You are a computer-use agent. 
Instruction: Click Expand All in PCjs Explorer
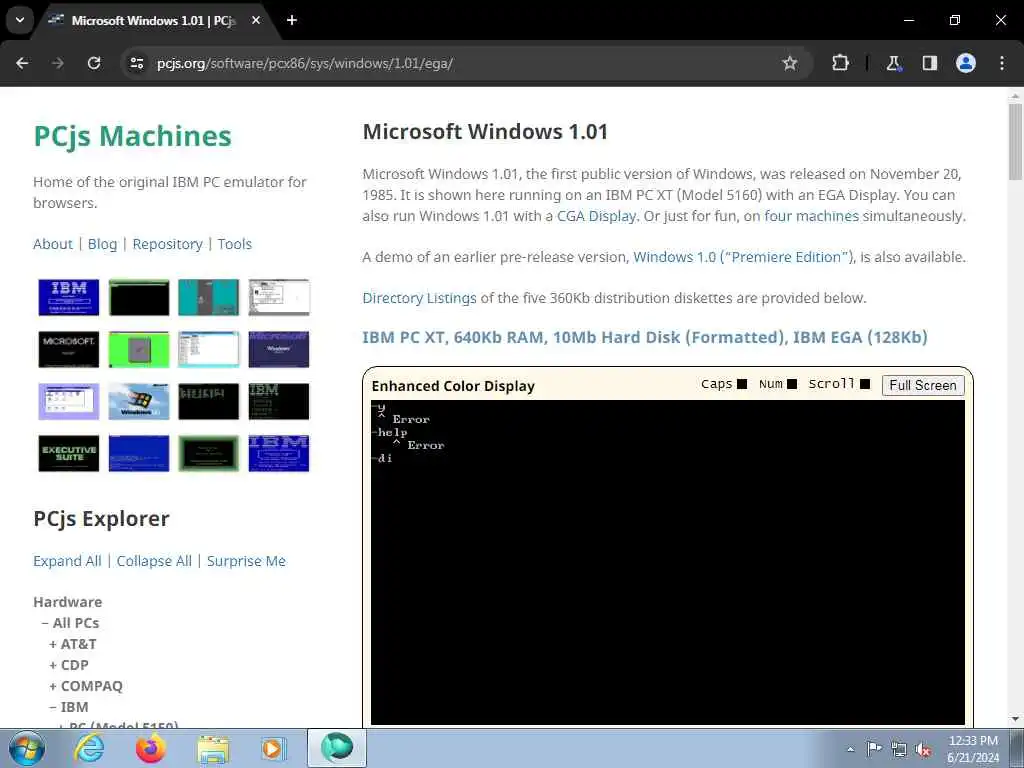click(67, 561)
